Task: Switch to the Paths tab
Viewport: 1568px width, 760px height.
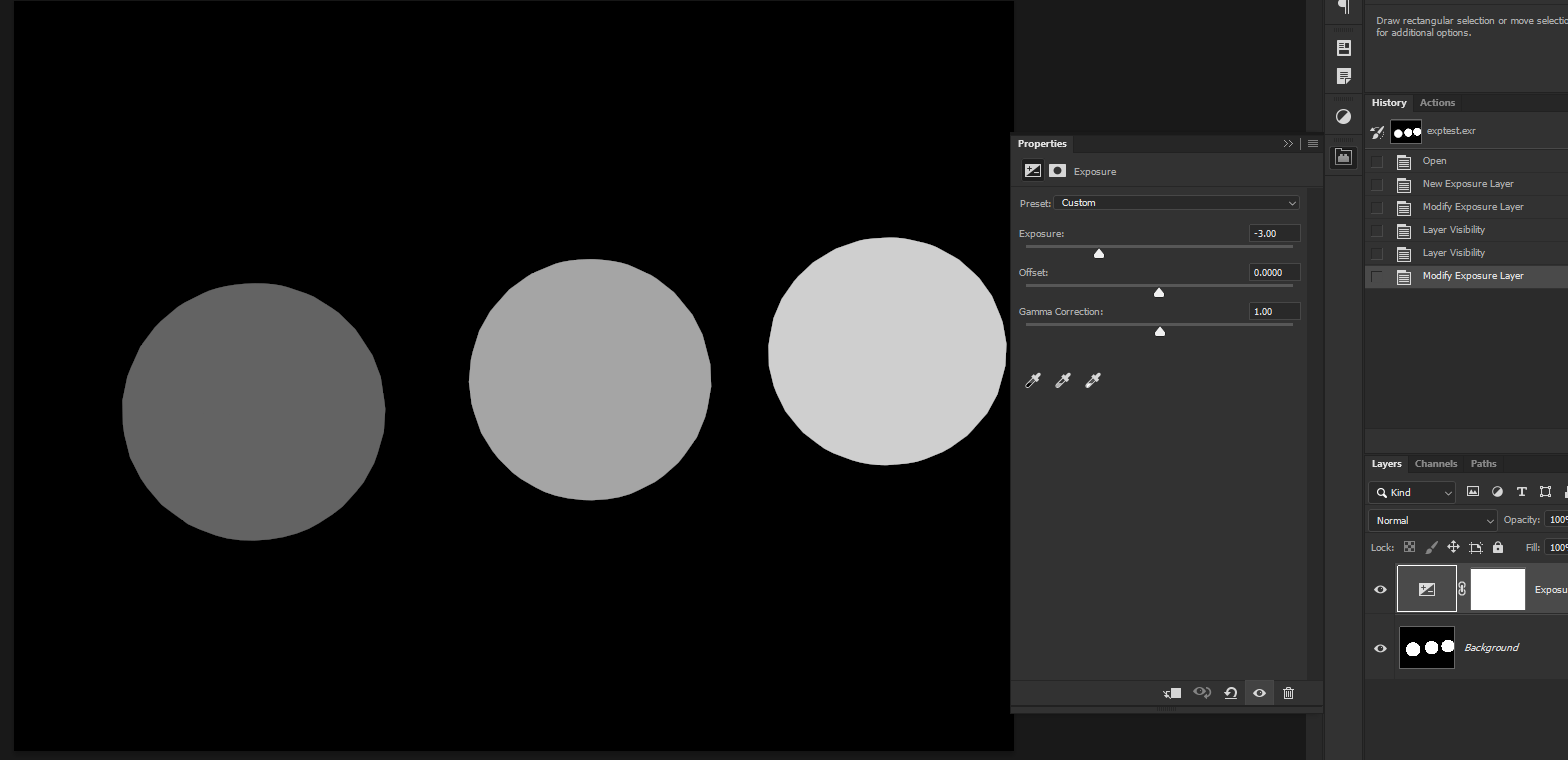Action: coord(1484,464)
